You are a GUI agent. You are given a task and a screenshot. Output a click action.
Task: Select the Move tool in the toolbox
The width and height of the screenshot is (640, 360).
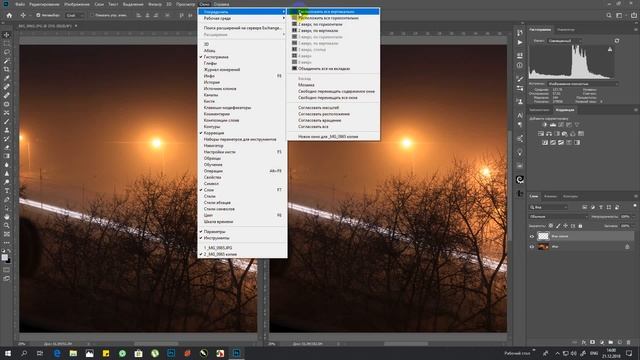click(x=7, y=35)
